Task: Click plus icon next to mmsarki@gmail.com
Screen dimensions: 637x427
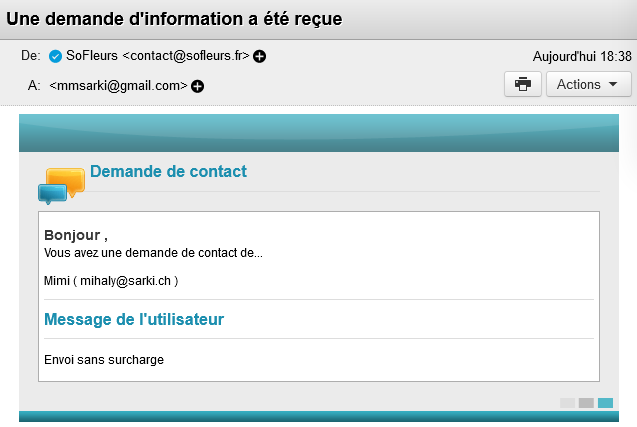Action: tap(197, 86)
